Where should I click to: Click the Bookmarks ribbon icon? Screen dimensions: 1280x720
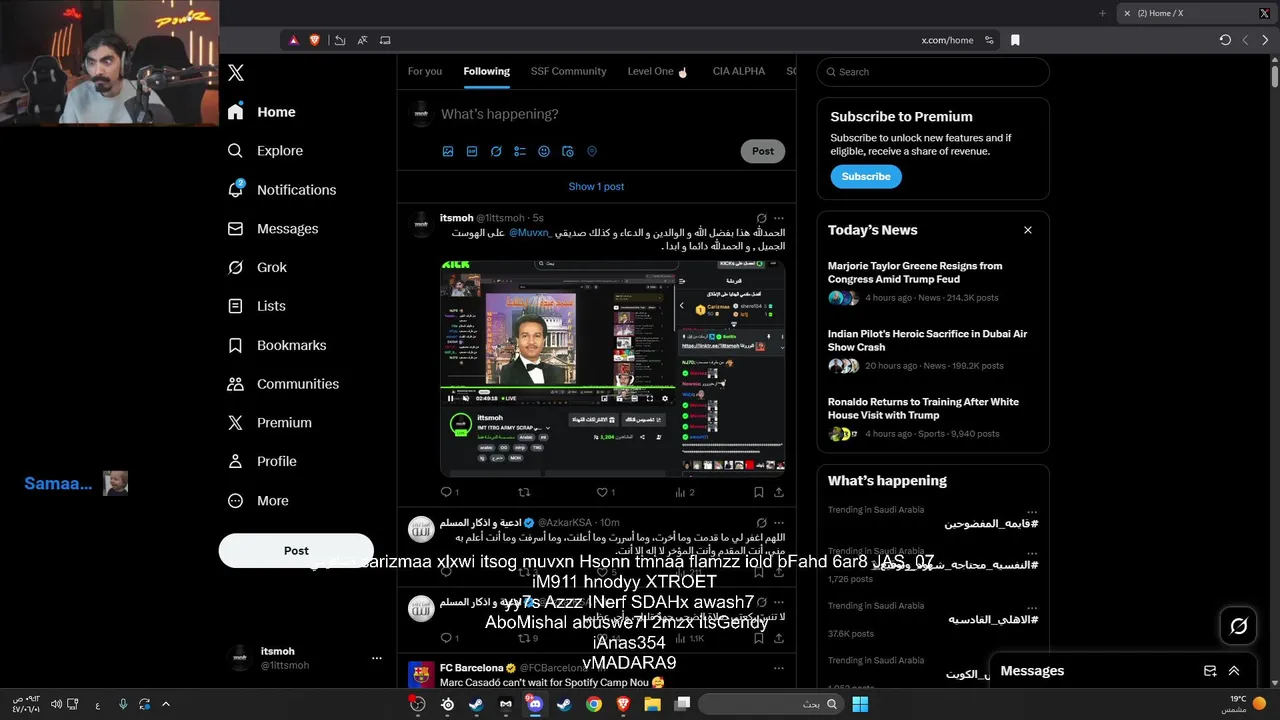pos(235,345)
